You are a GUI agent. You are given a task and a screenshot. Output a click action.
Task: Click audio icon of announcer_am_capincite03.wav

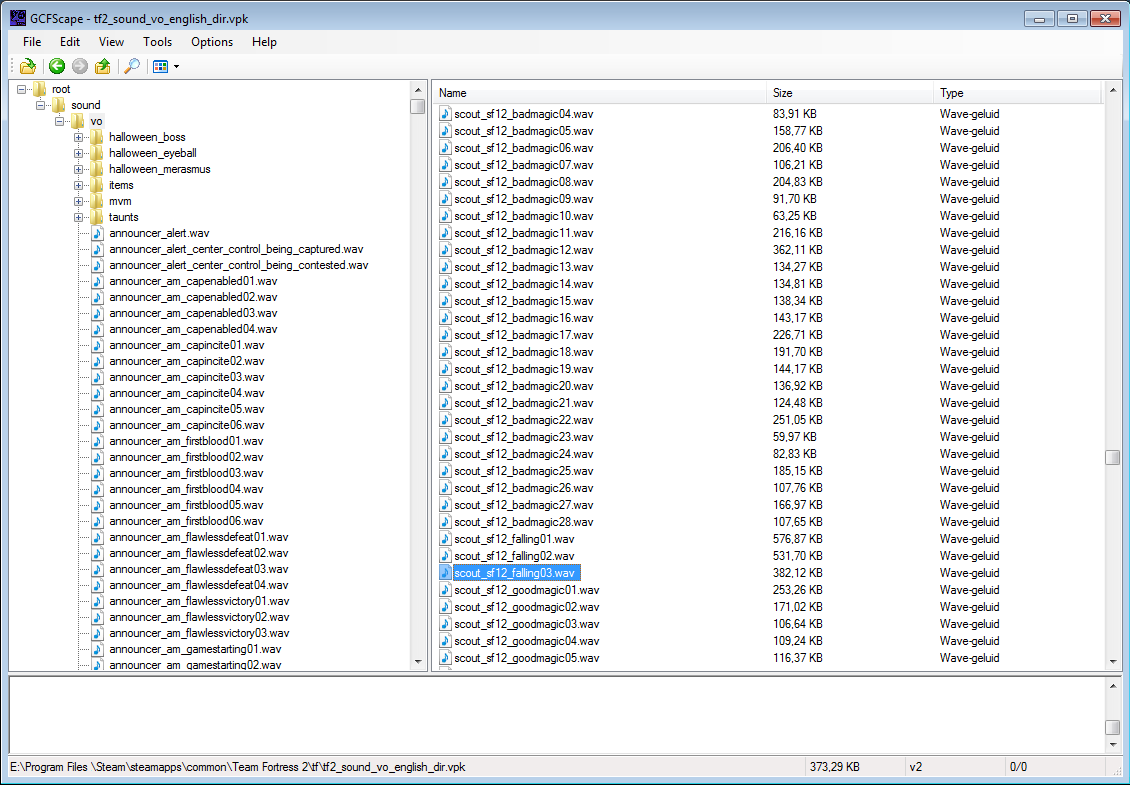tap(97, 377)
